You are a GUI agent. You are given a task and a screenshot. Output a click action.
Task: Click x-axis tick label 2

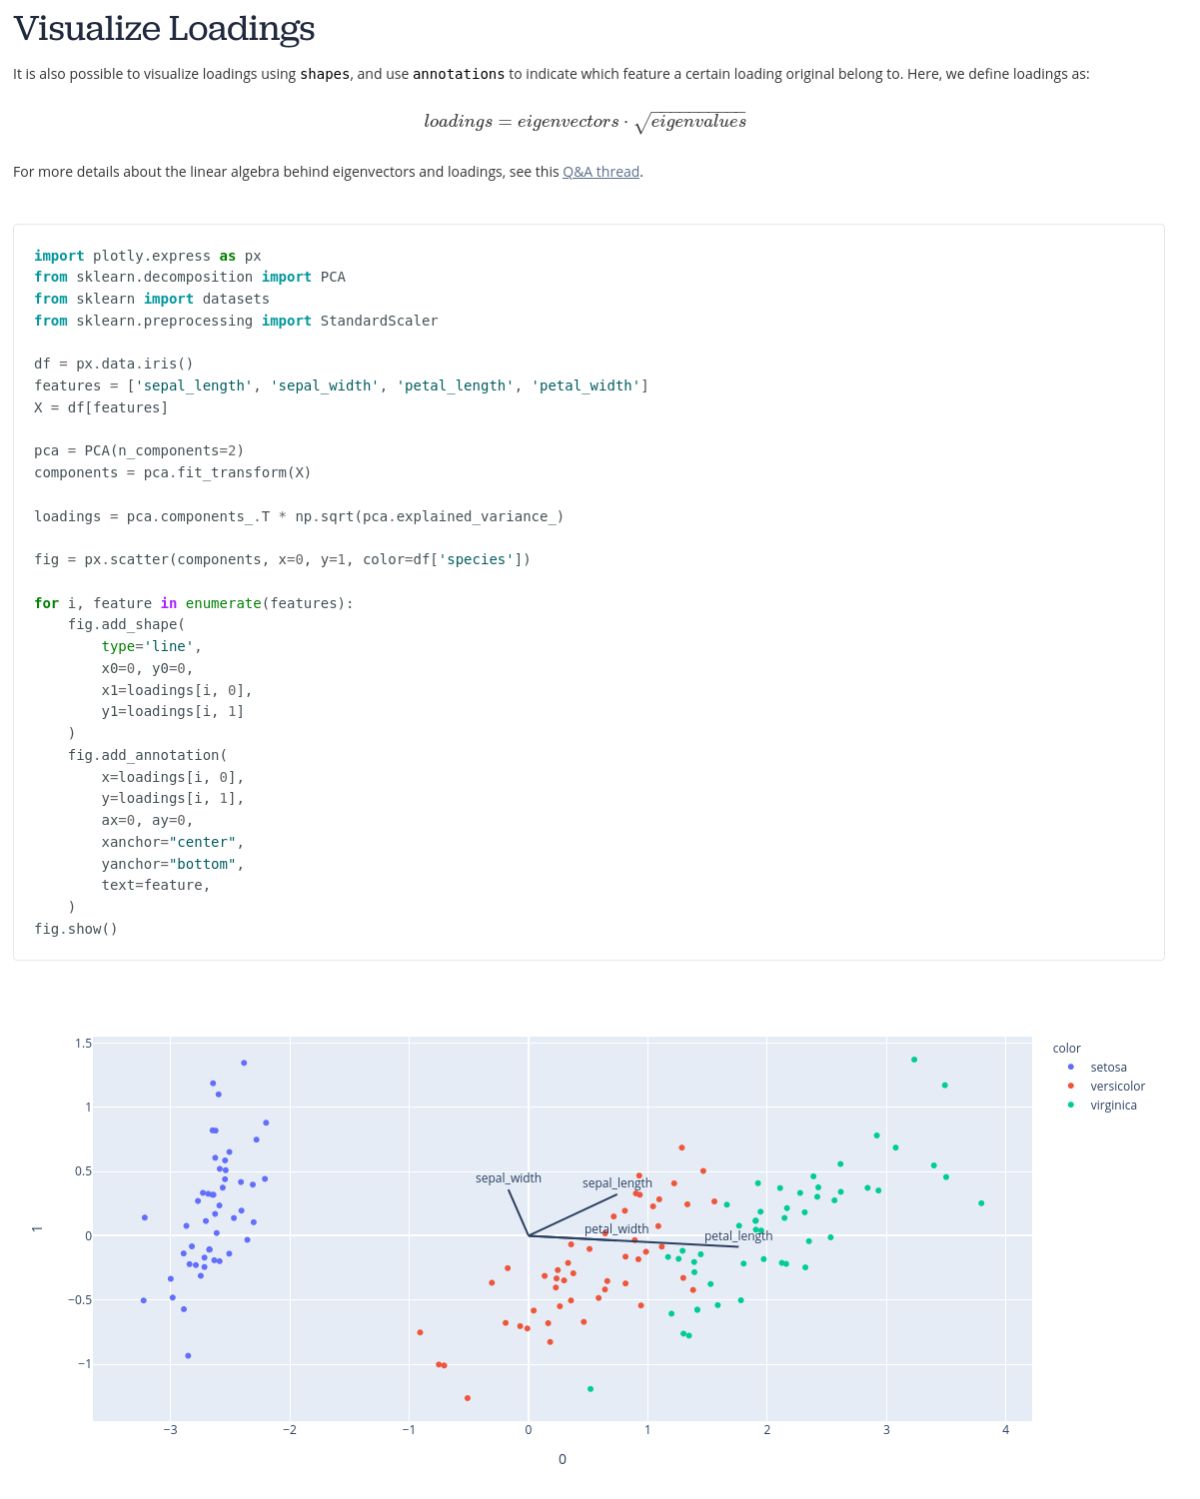point(767,1430)
